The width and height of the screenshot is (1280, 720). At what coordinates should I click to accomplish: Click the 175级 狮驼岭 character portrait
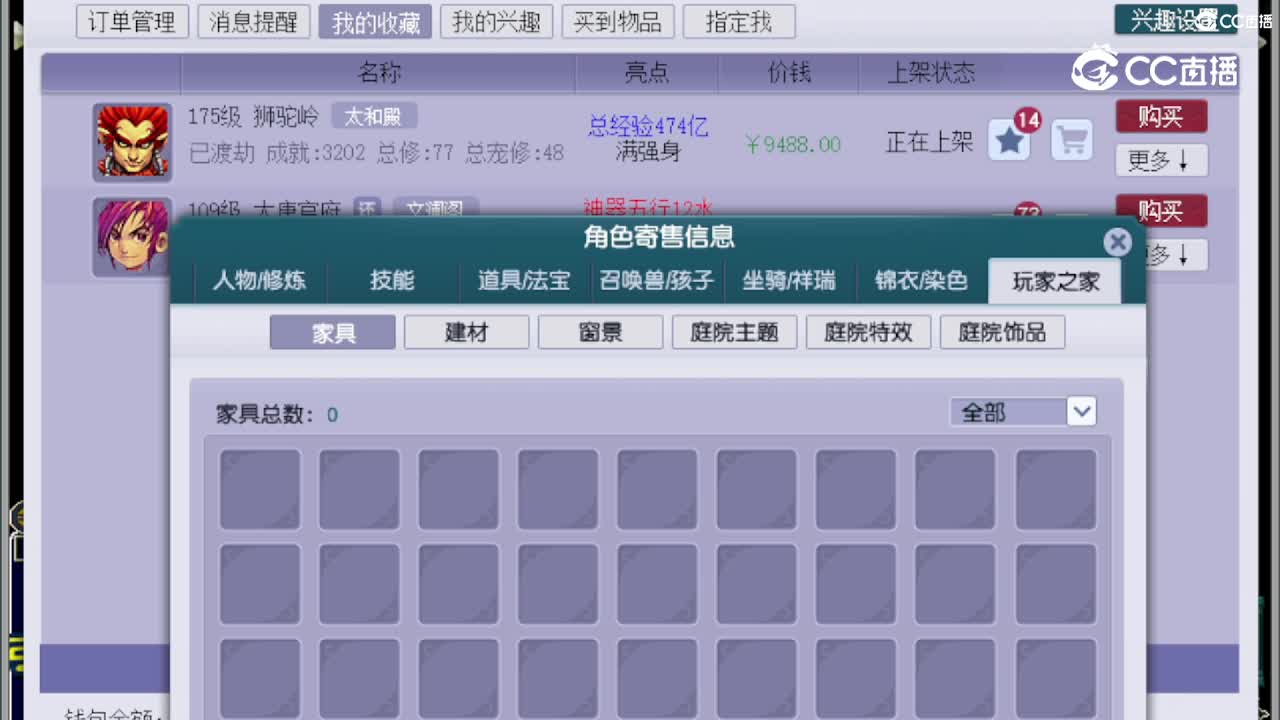(x=132, y=141)
